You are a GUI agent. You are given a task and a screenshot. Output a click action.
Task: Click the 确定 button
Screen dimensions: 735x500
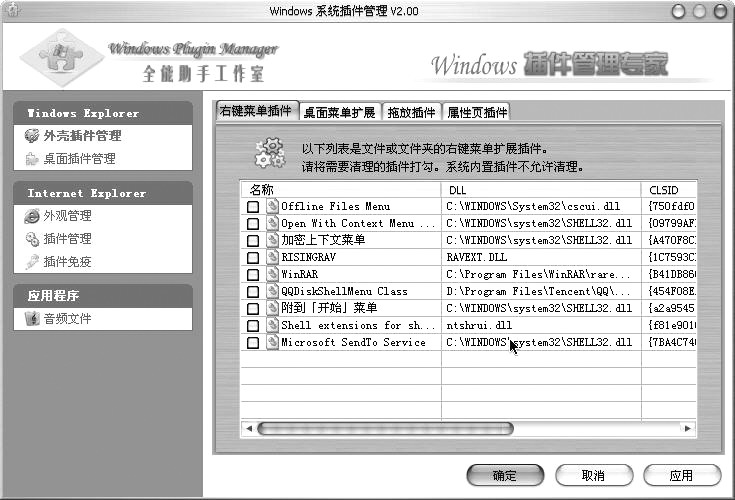[x=505, y=476]
